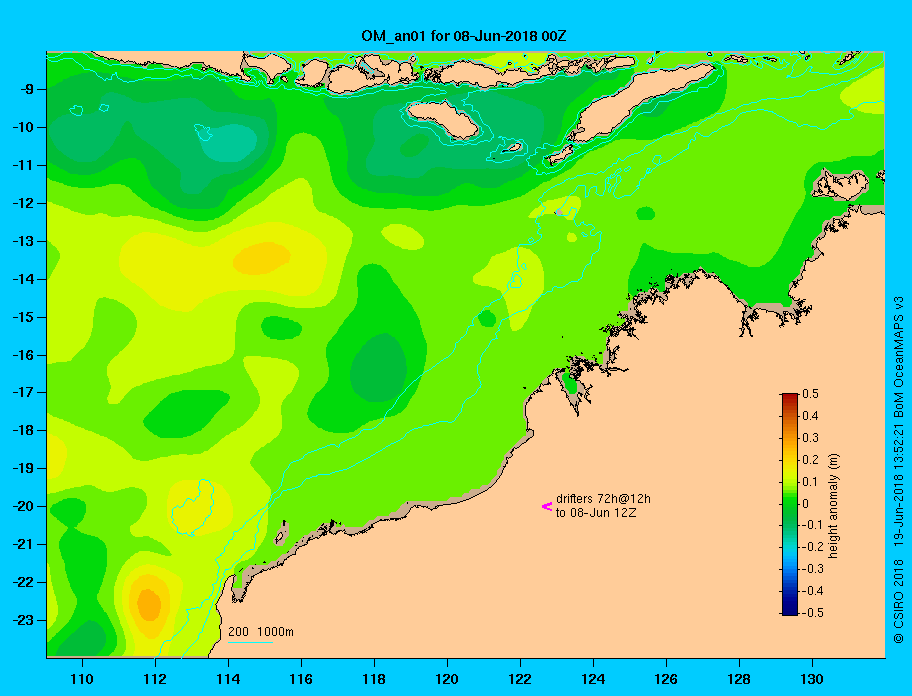Click the vertical 'CSIRO 2018 BoM OceanMAPS v3' credit text
This screenshot has width=912, height=696.
point(898,469)
